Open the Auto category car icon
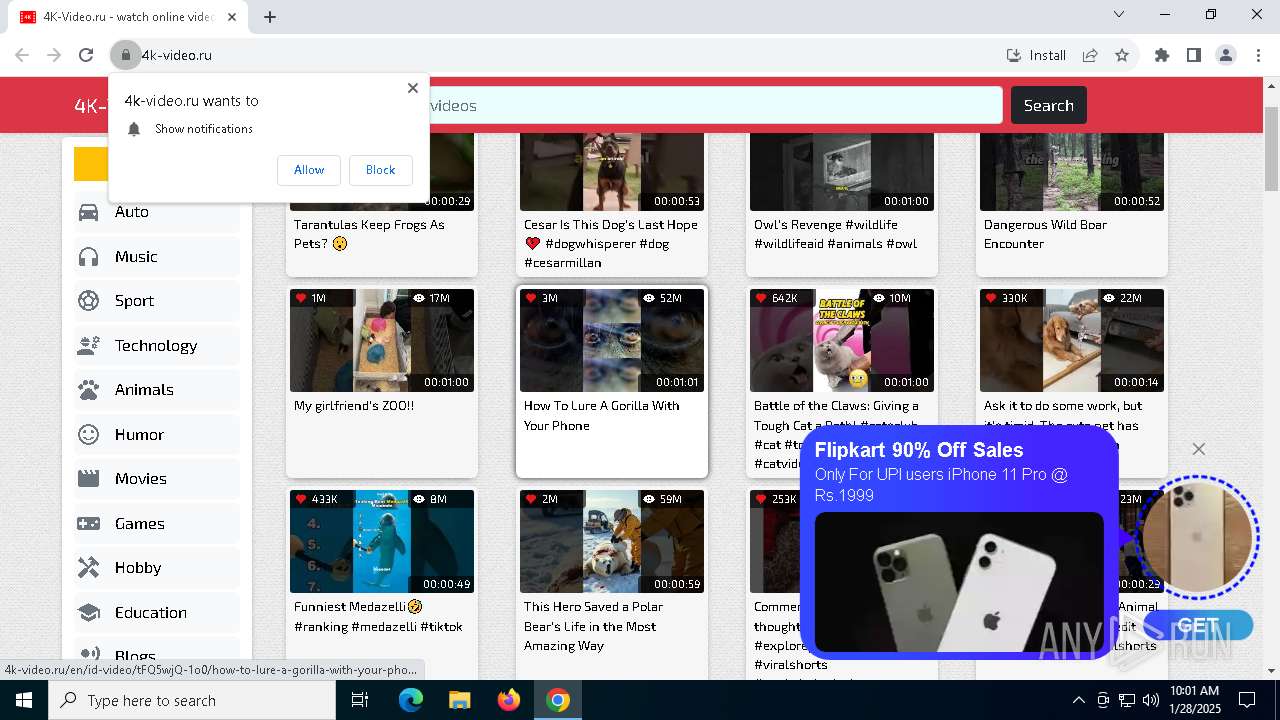This screenshot has height=720, width=1280. 89,212
